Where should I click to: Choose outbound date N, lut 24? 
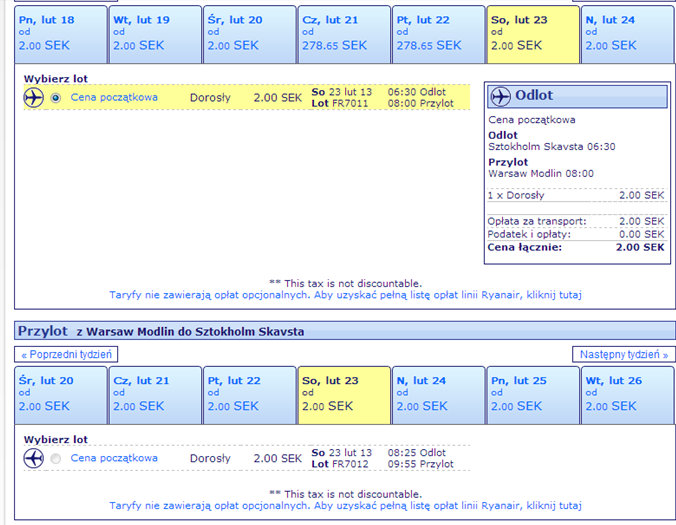628,34
